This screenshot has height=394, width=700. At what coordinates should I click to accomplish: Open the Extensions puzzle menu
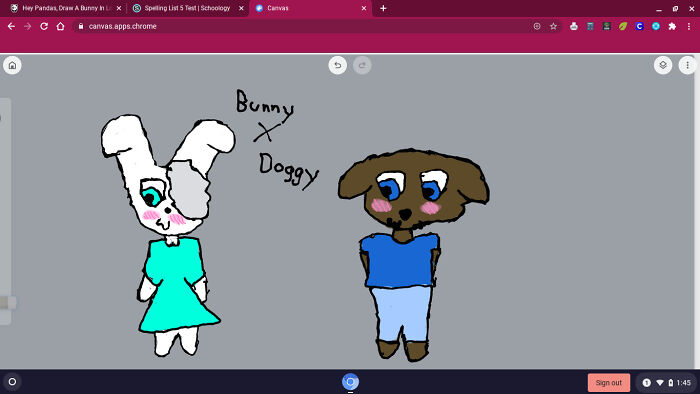pyautogui.click(x=672, y=26)
